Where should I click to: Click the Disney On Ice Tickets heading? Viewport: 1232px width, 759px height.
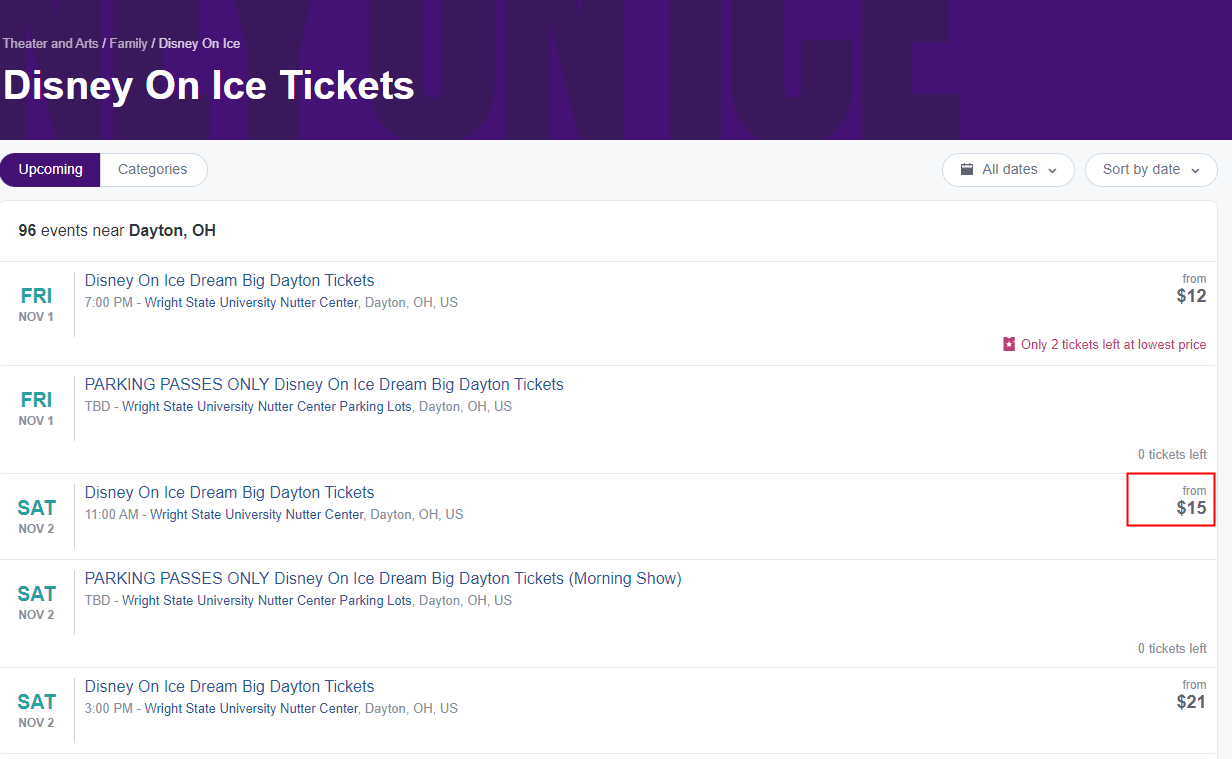click(209, 85)
